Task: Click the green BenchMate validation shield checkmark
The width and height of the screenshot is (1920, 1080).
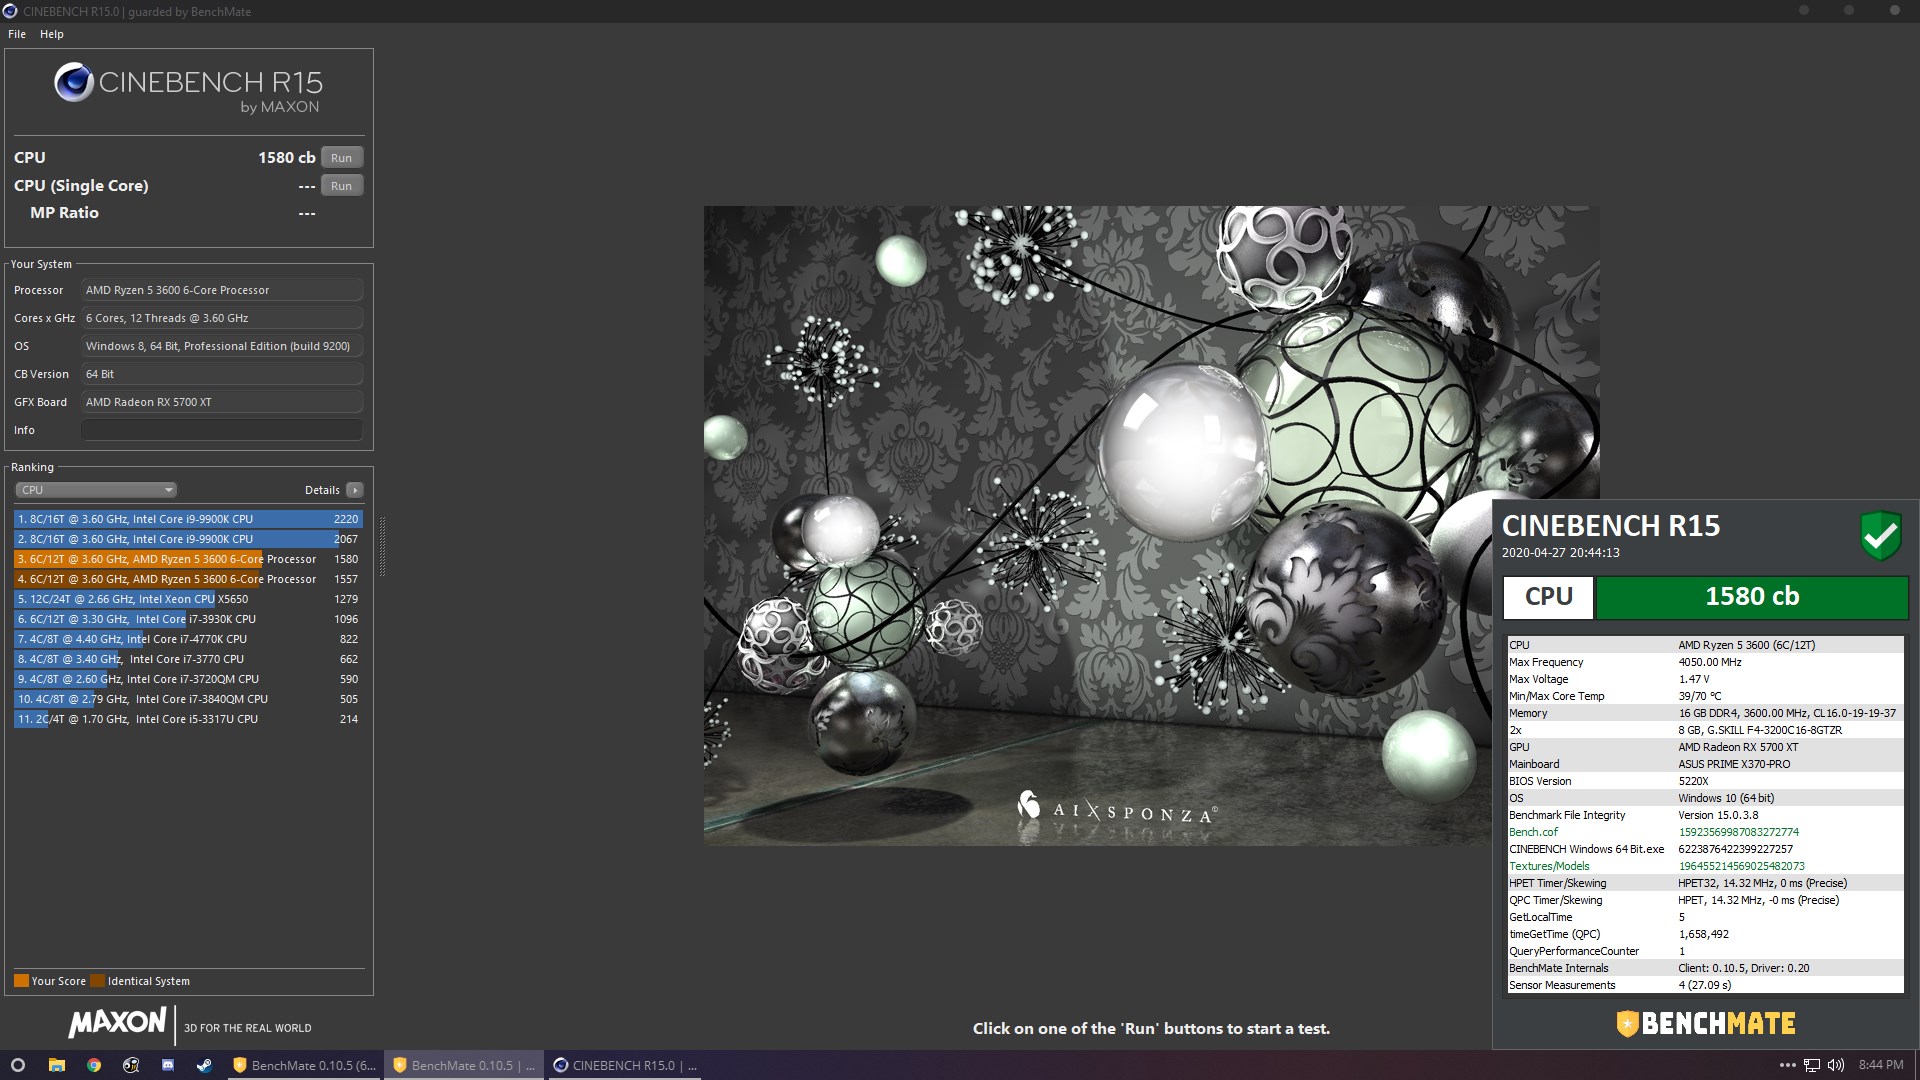Action: pyautogui.click(x=1880, y=536)
